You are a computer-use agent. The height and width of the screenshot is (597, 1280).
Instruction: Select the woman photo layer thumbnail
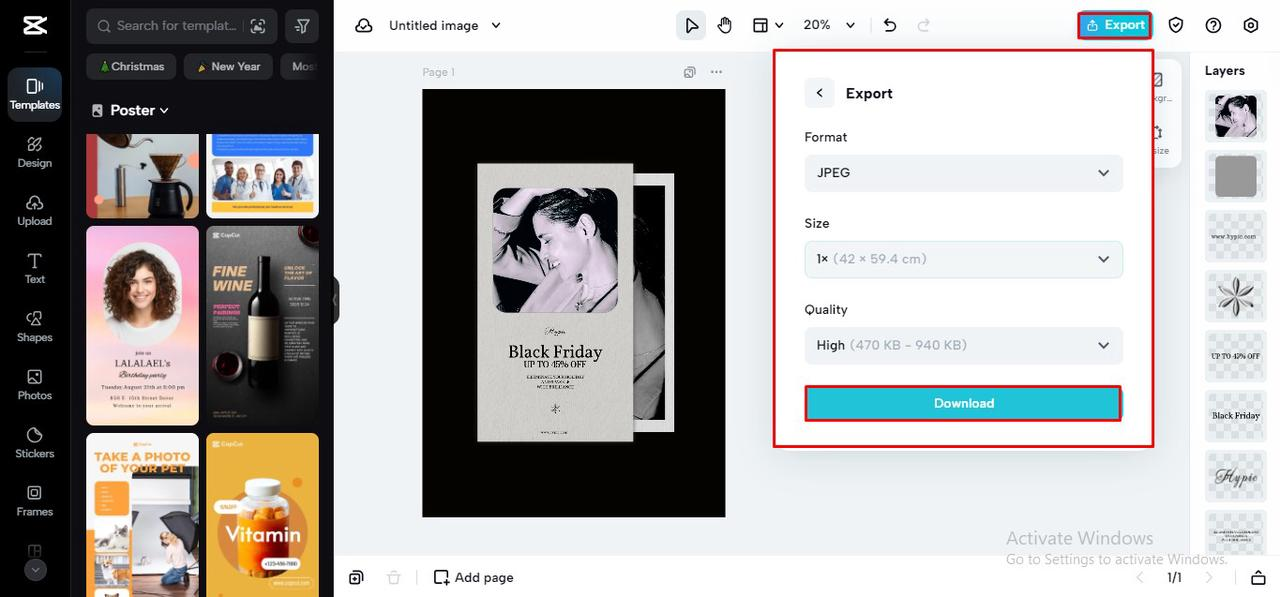click(1236, 116)
